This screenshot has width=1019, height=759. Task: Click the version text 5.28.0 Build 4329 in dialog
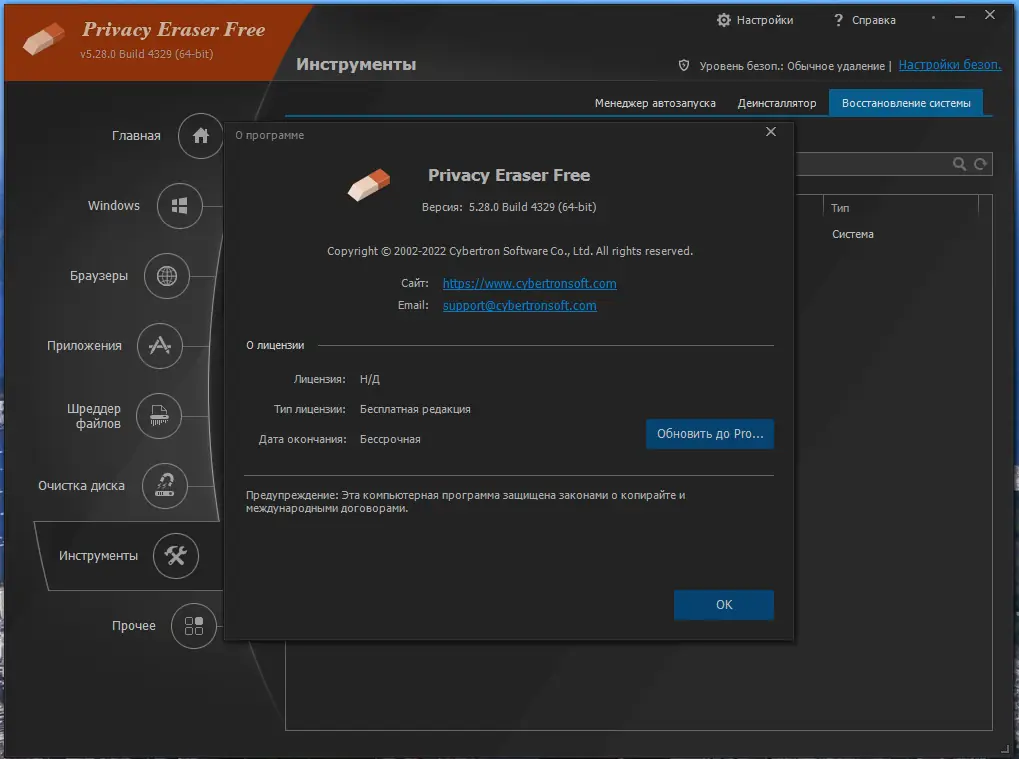coord(532,207)
